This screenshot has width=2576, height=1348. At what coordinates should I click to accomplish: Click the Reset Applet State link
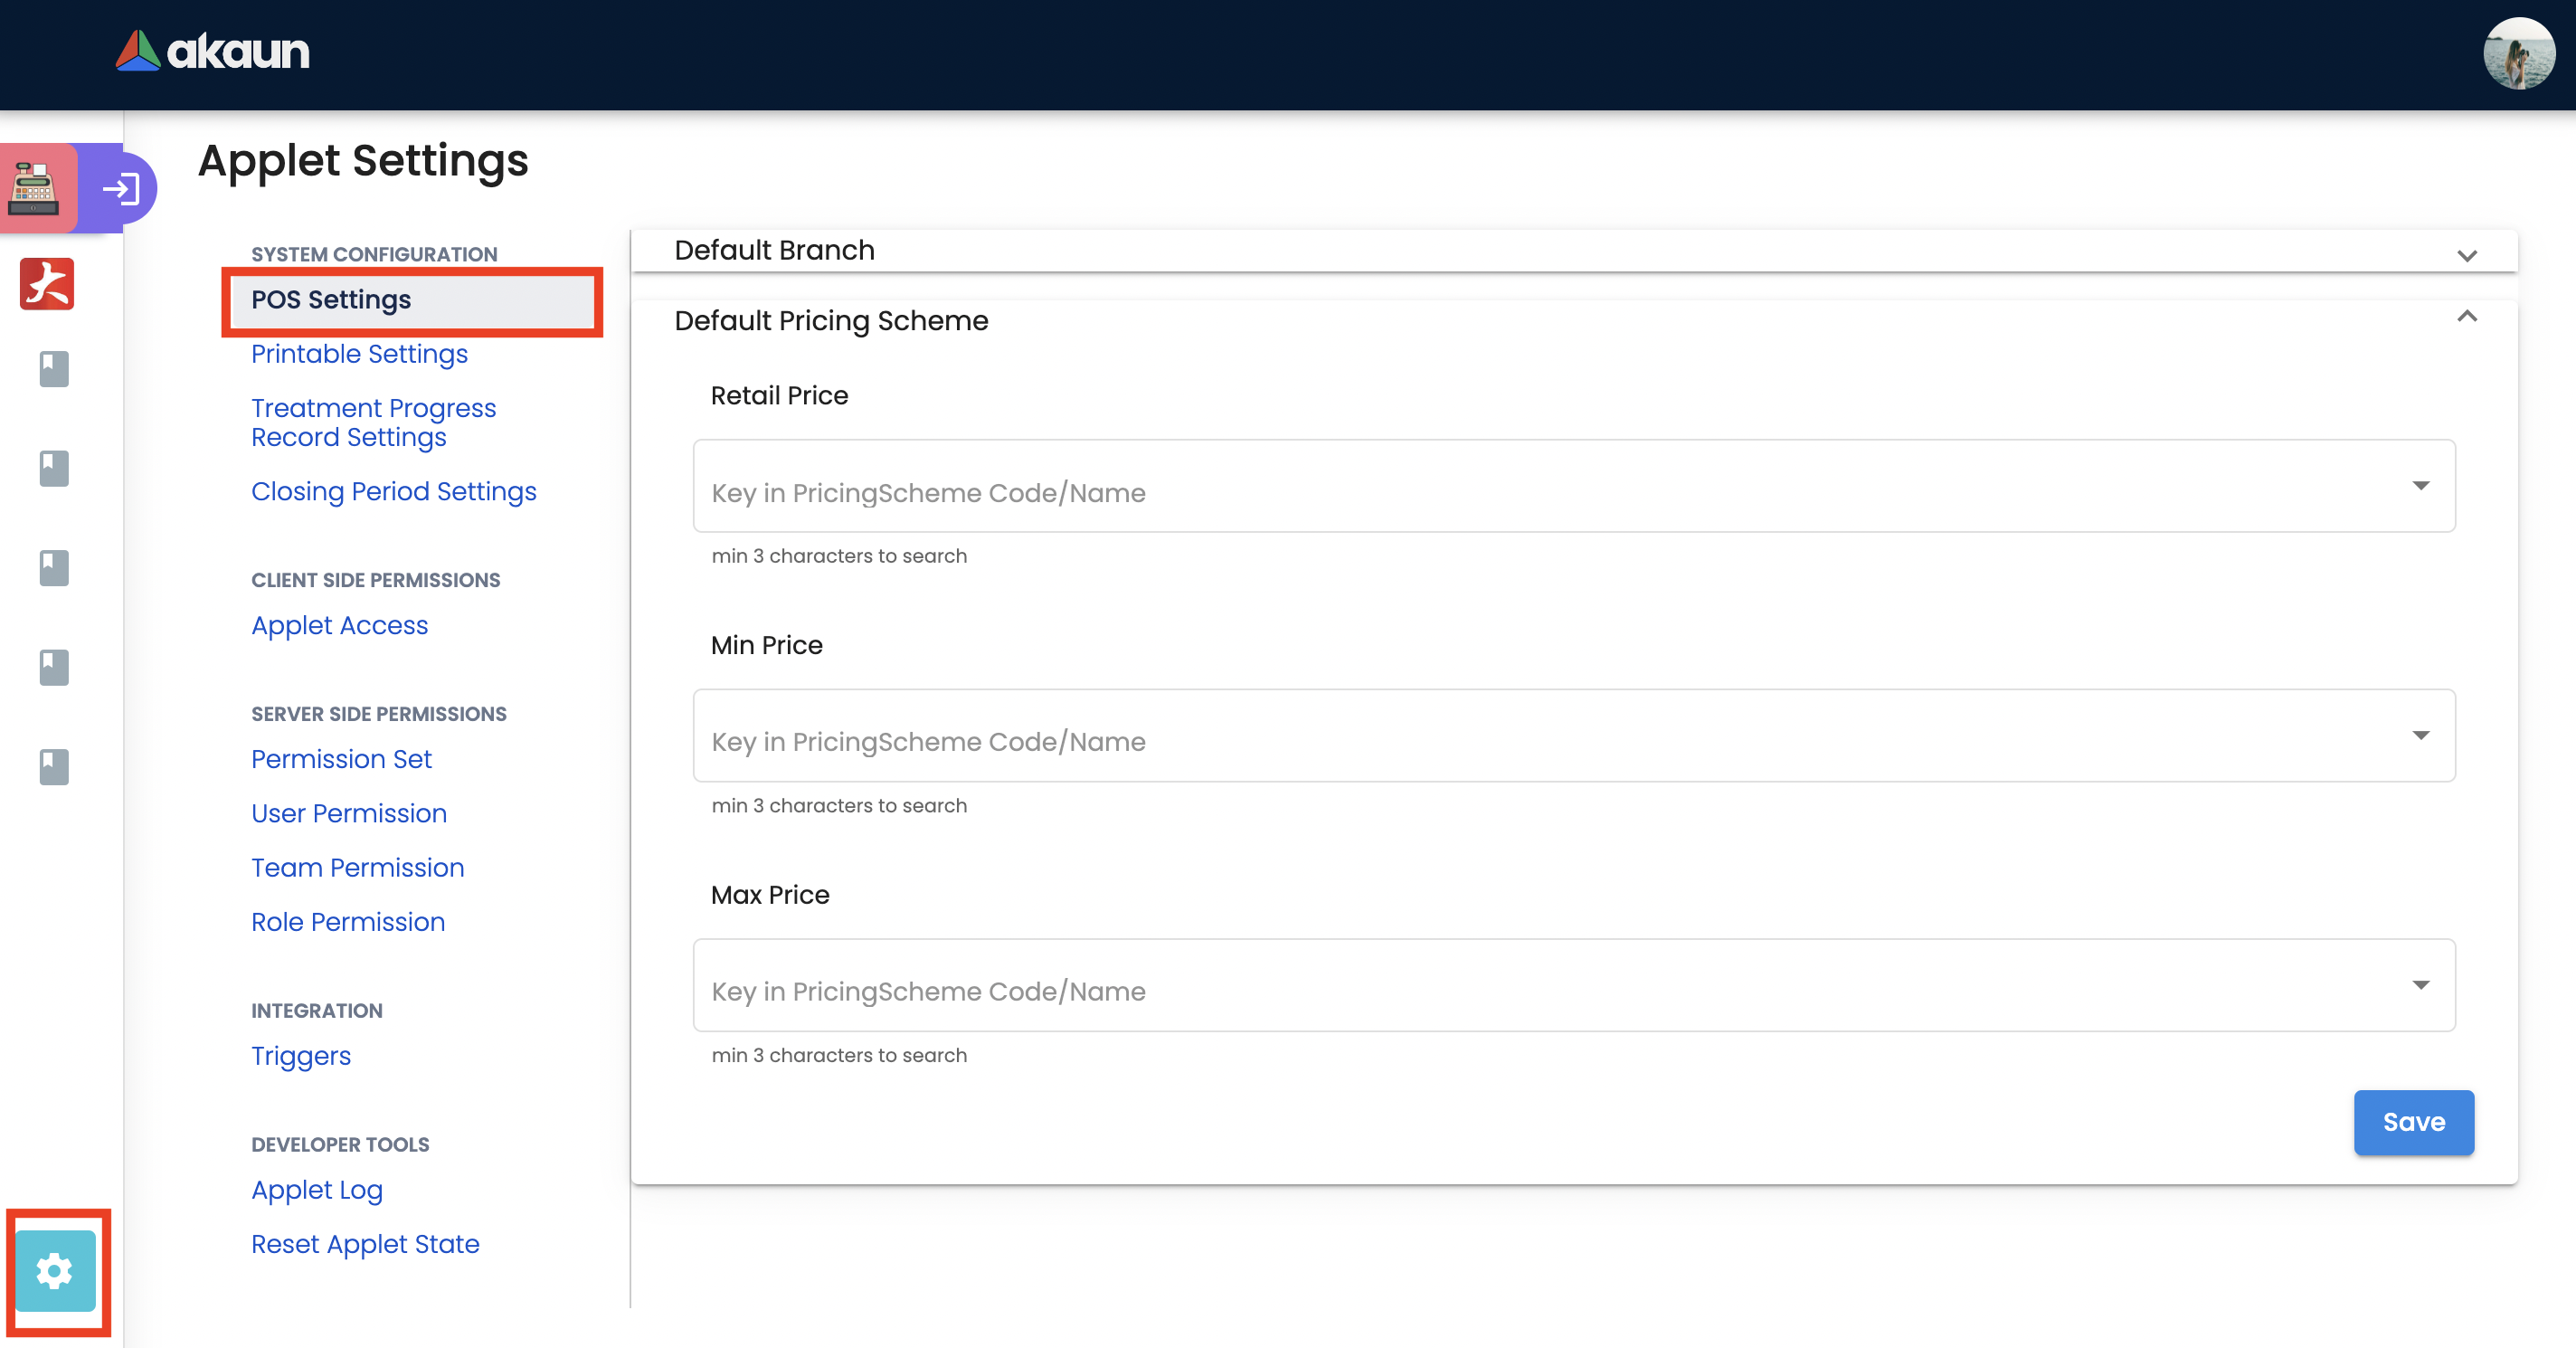coord(365,1244)
